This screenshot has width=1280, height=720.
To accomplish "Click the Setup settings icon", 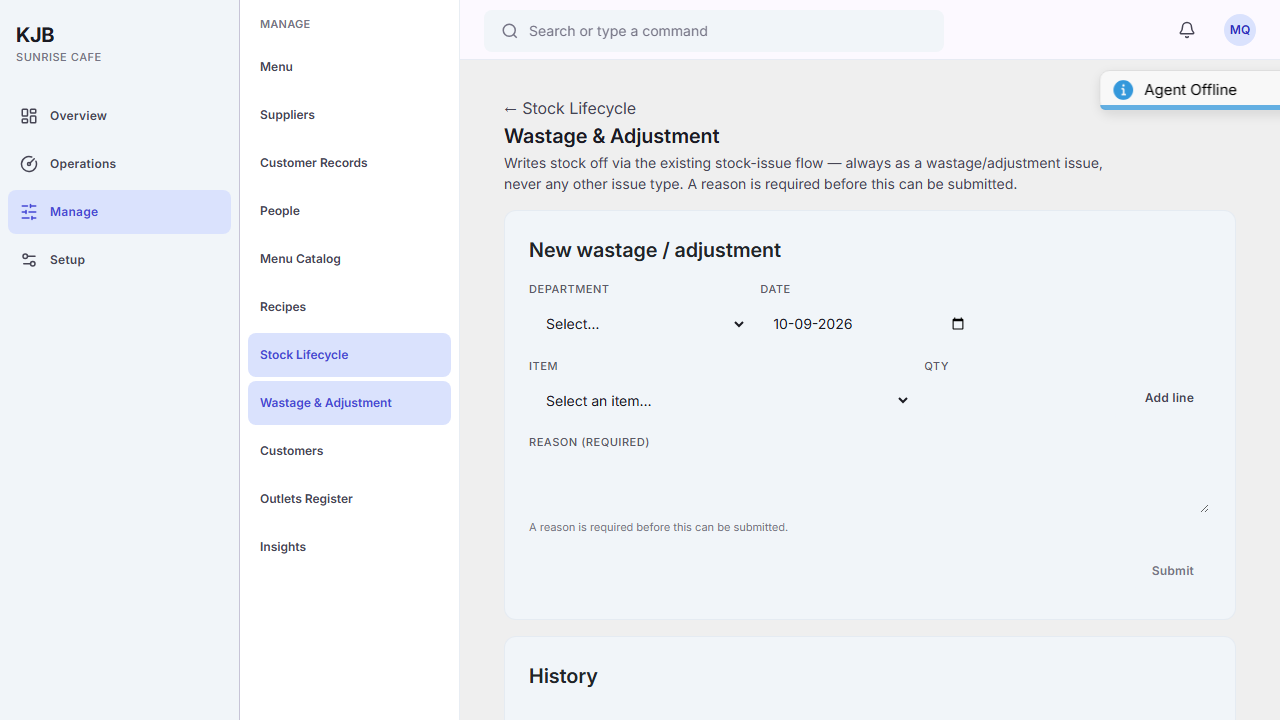I will [29, 260].
